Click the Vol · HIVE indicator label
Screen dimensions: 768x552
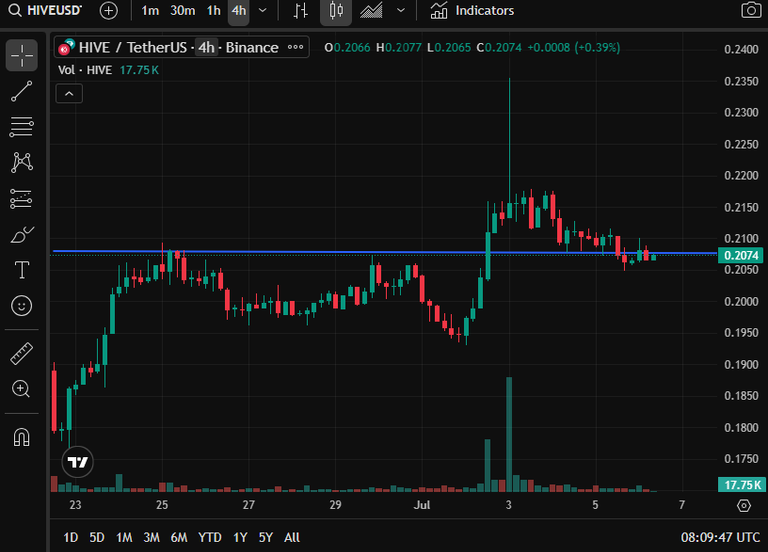tap(85, 70)
